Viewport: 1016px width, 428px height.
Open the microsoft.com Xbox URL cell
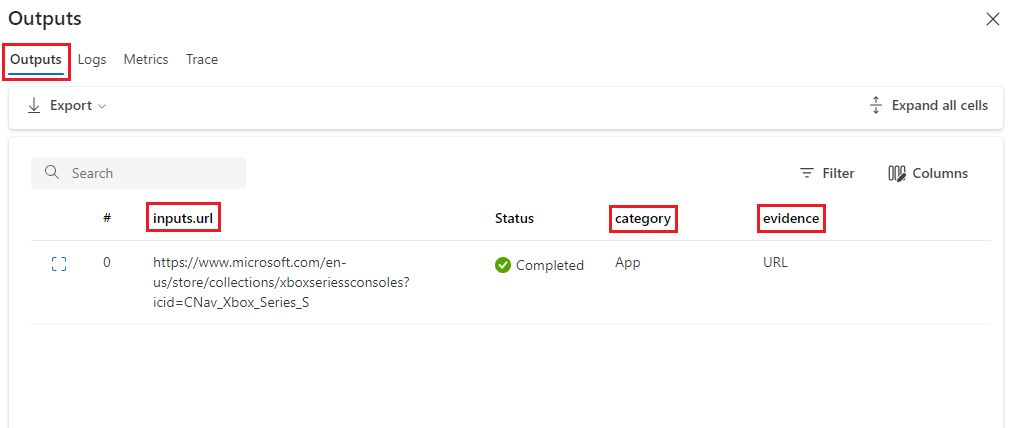280,282
